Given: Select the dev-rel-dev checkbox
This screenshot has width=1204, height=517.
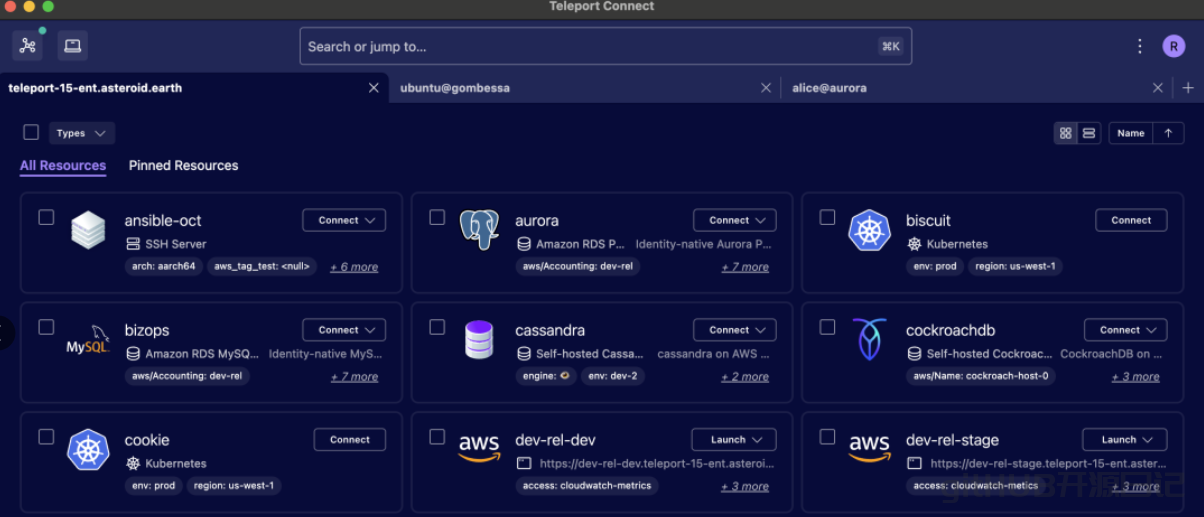Looking at the screenshot, I should coord(437,437).
